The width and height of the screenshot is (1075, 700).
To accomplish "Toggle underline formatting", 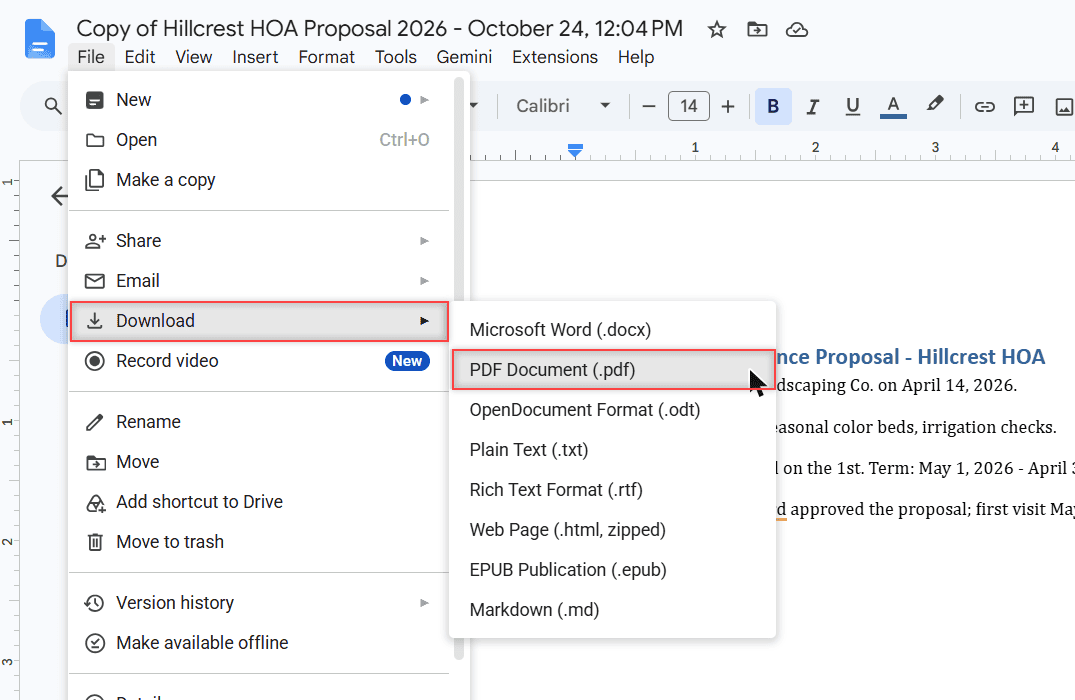I will [853, 106].
